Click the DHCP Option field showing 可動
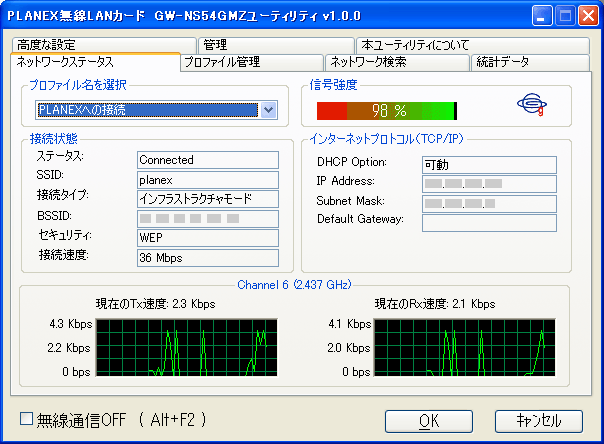 coord(489,165)
